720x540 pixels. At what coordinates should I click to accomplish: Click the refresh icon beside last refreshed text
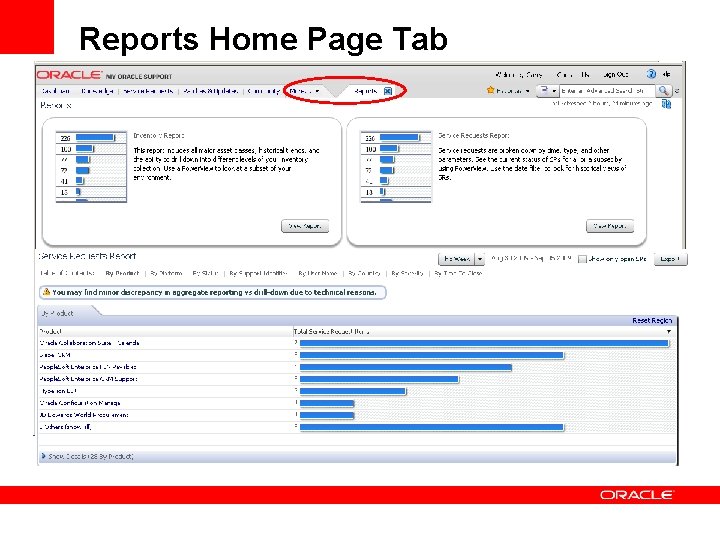(666, 104)
